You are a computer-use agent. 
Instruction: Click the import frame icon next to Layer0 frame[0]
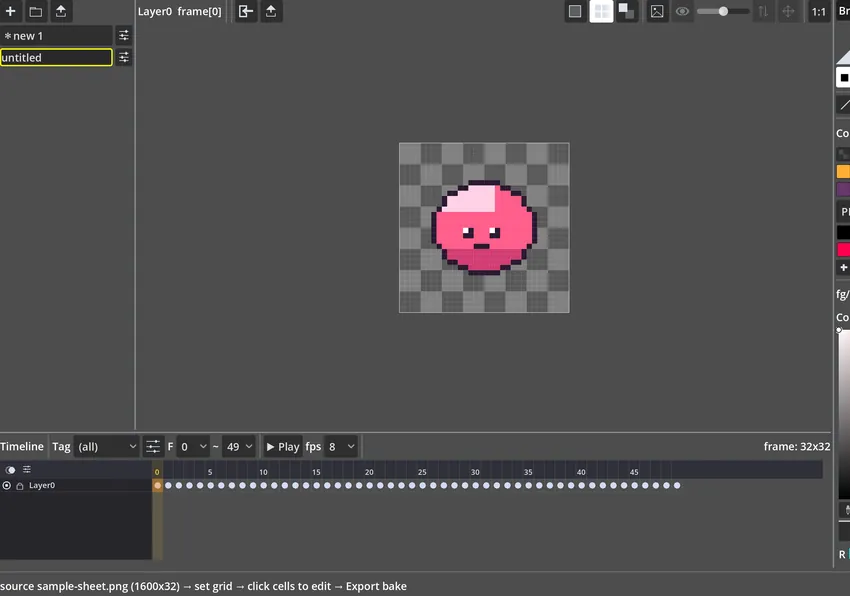tap(246, 11)
